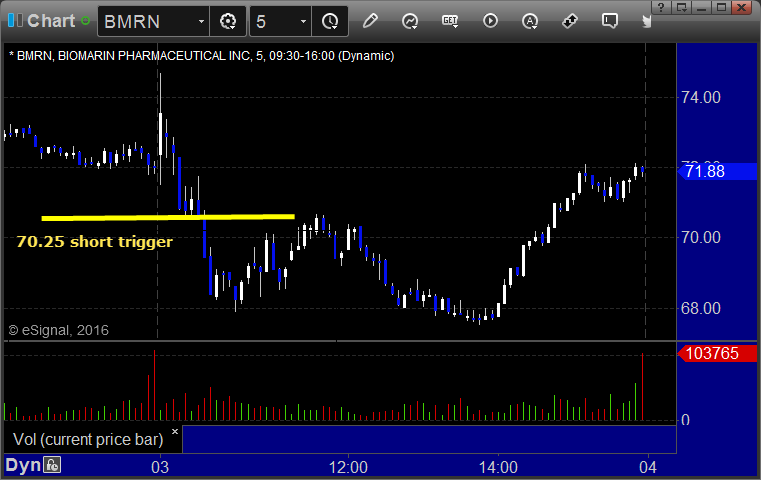Click the bar replay play icon
This screenshot has width=761, height=480.
[x=490, y=21]
